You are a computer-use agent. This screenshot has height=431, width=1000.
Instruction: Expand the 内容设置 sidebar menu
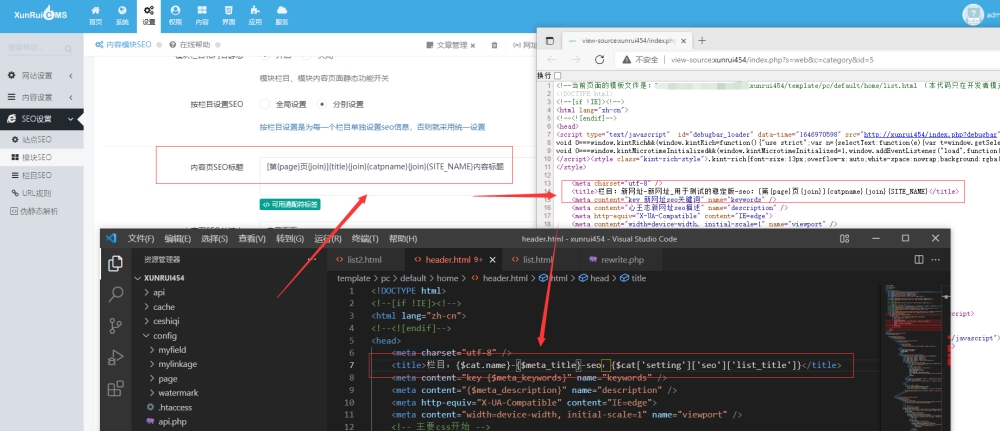[x=41, y=97]
